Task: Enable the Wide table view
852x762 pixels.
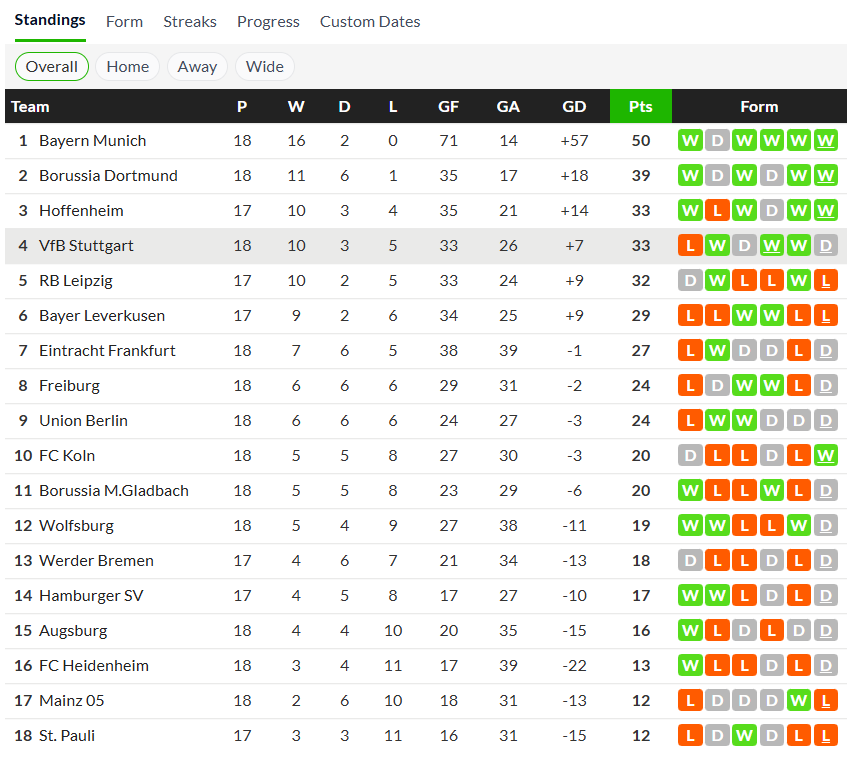Action: pyautogui.click(x=265, y=67)
